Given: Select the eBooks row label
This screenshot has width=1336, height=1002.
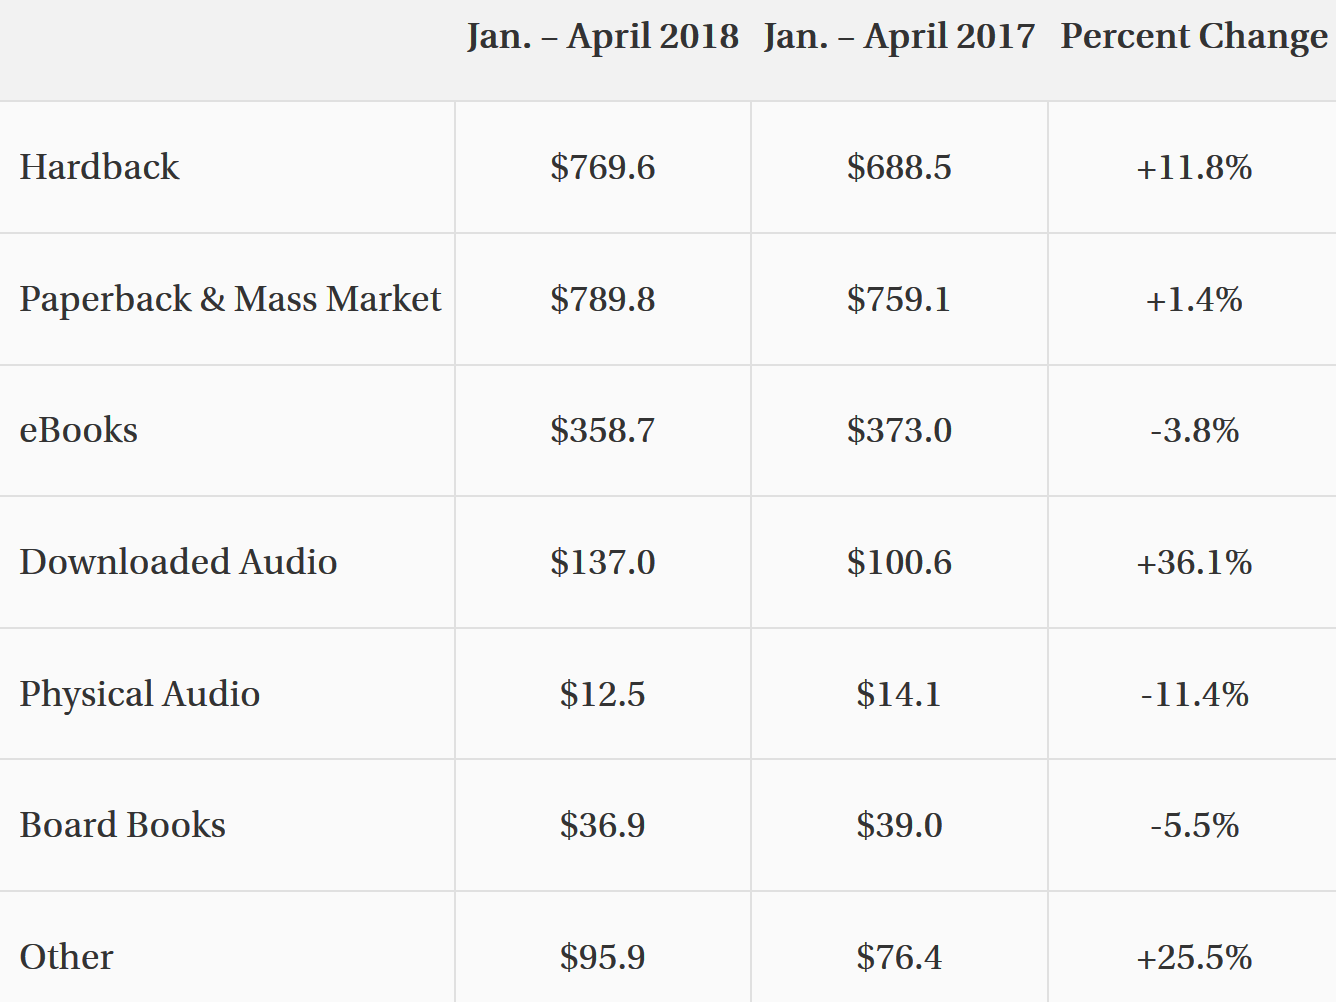Looking at the screenshot, I should [x=78, y=430].
